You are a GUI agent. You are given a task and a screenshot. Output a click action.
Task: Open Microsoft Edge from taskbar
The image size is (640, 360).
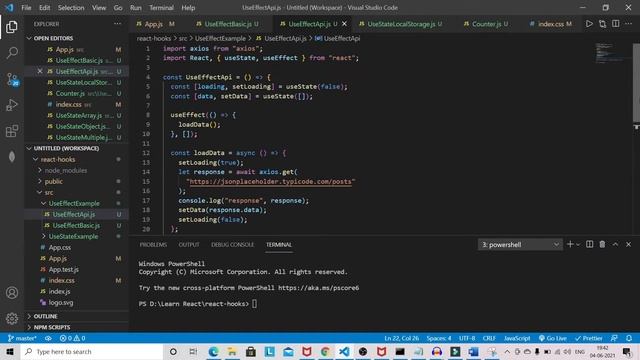(213, 351)
